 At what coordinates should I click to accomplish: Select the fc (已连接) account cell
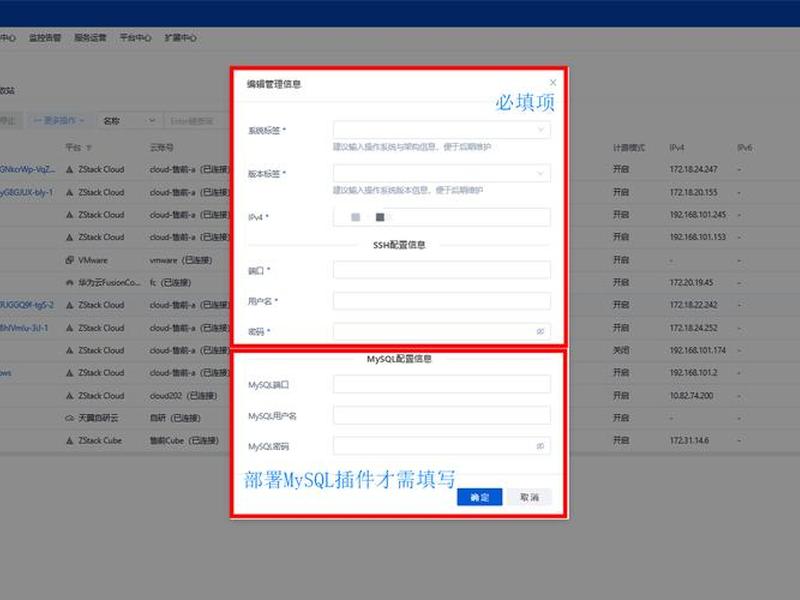click(170, 282)
